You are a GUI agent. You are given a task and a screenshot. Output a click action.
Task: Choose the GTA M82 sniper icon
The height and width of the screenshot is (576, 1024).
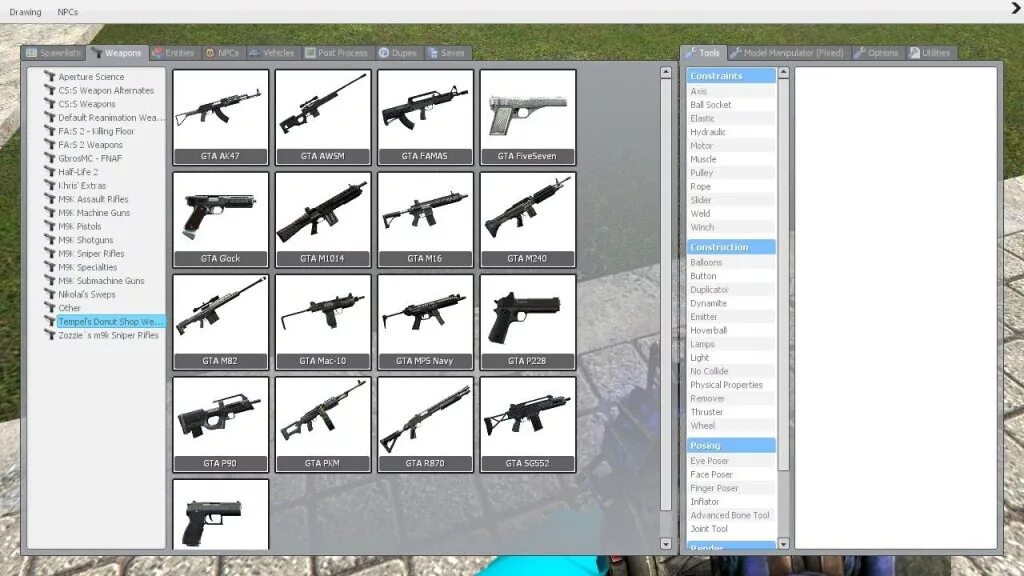[x=221, y=323]
